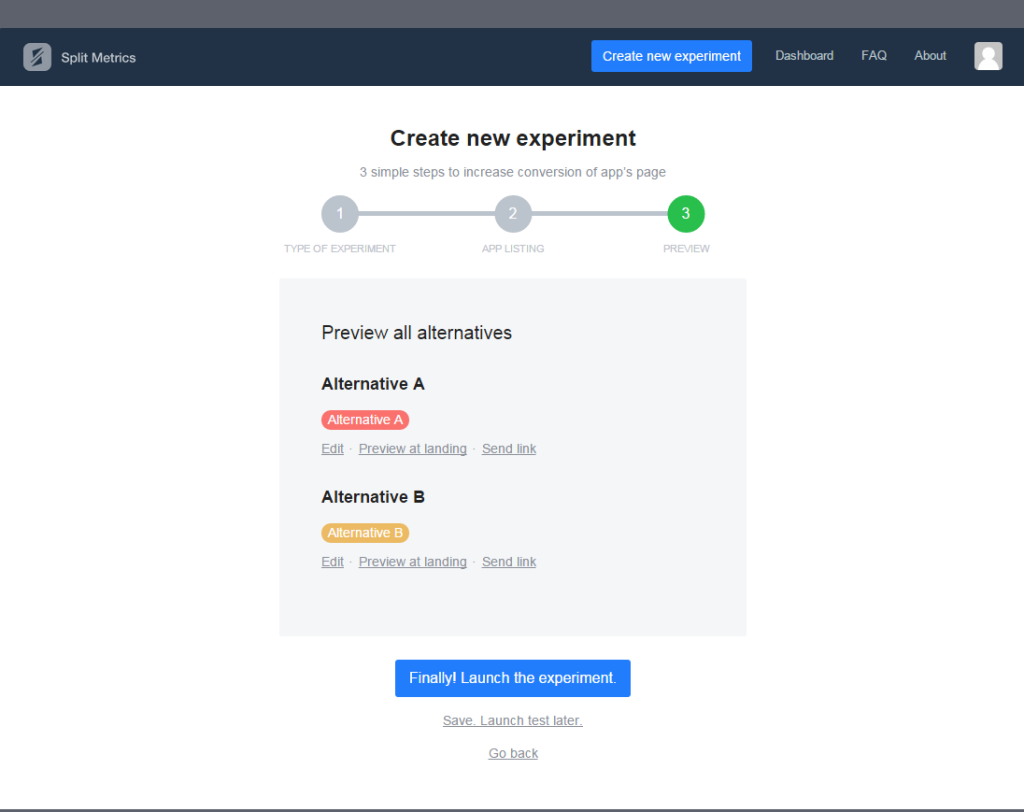The width and height of the screenshot is (1024, 812).
Task: Click the red Alternative A badge
Action: [365, 420]
